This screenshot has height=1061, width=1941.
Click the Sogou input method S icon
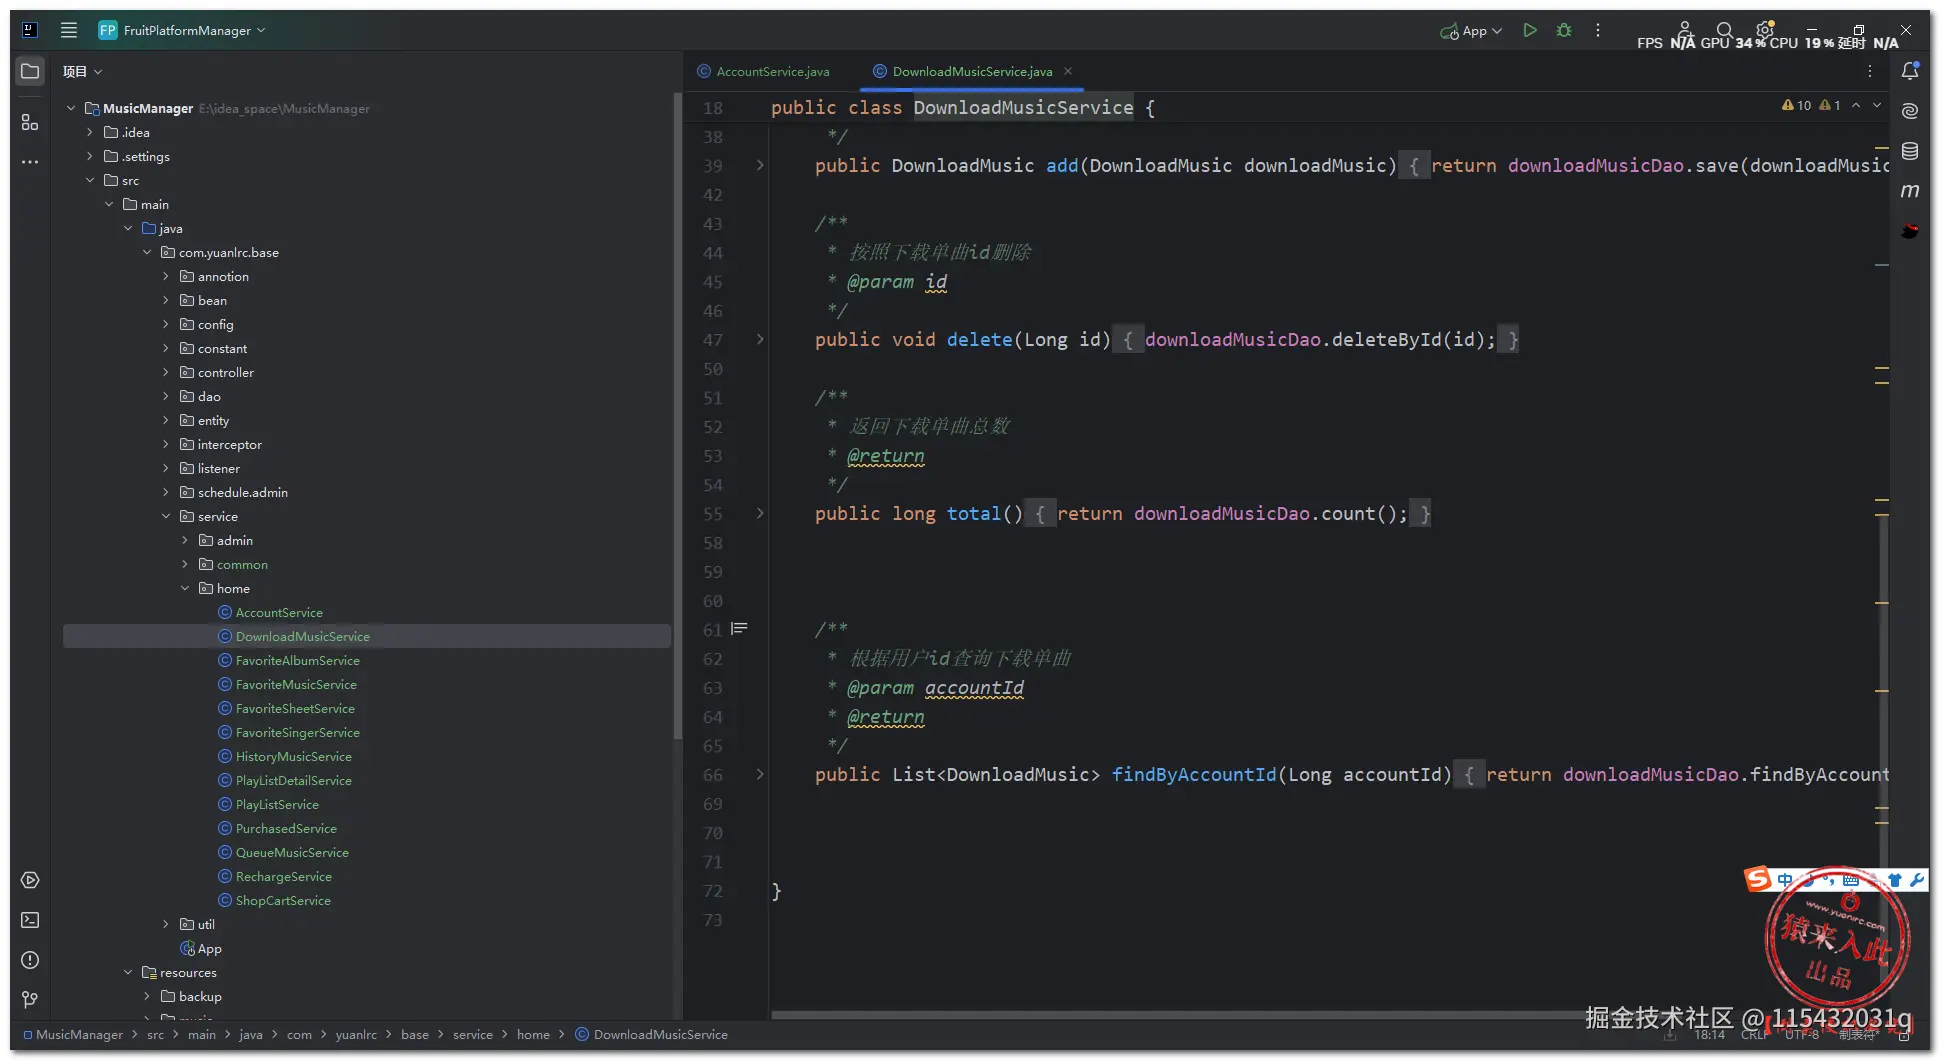[1757, 879]
